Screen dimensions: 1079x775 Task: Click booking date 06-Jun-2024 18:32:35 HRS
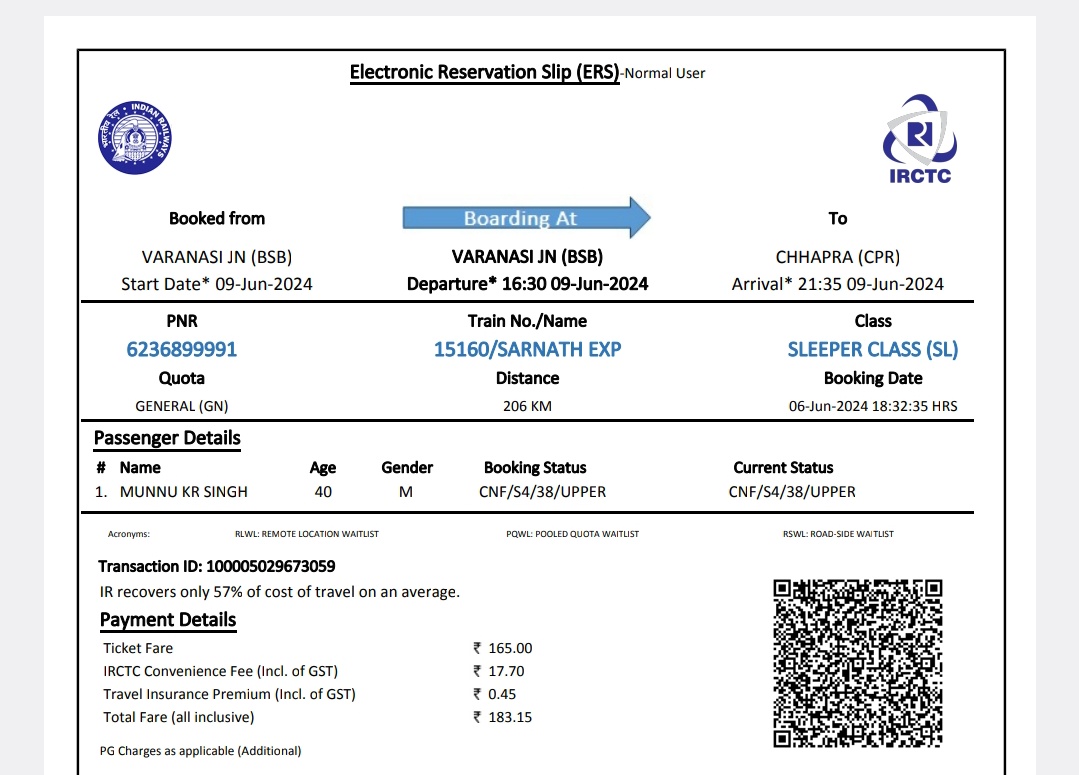click(x=873, y=406)
